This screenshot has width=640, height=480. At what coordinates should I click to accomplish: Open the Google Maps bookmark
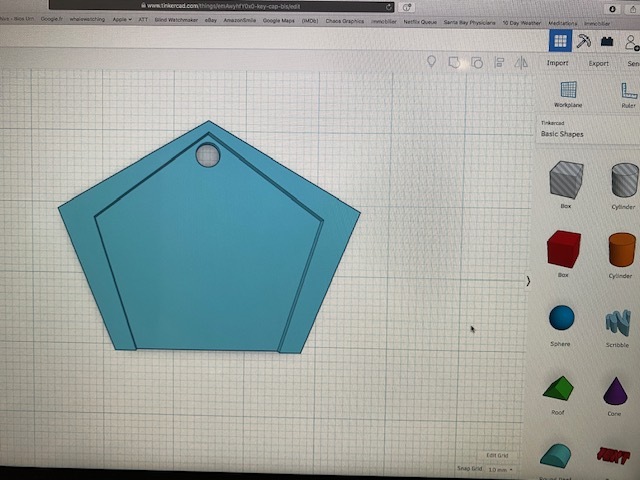tap(278, 20)
